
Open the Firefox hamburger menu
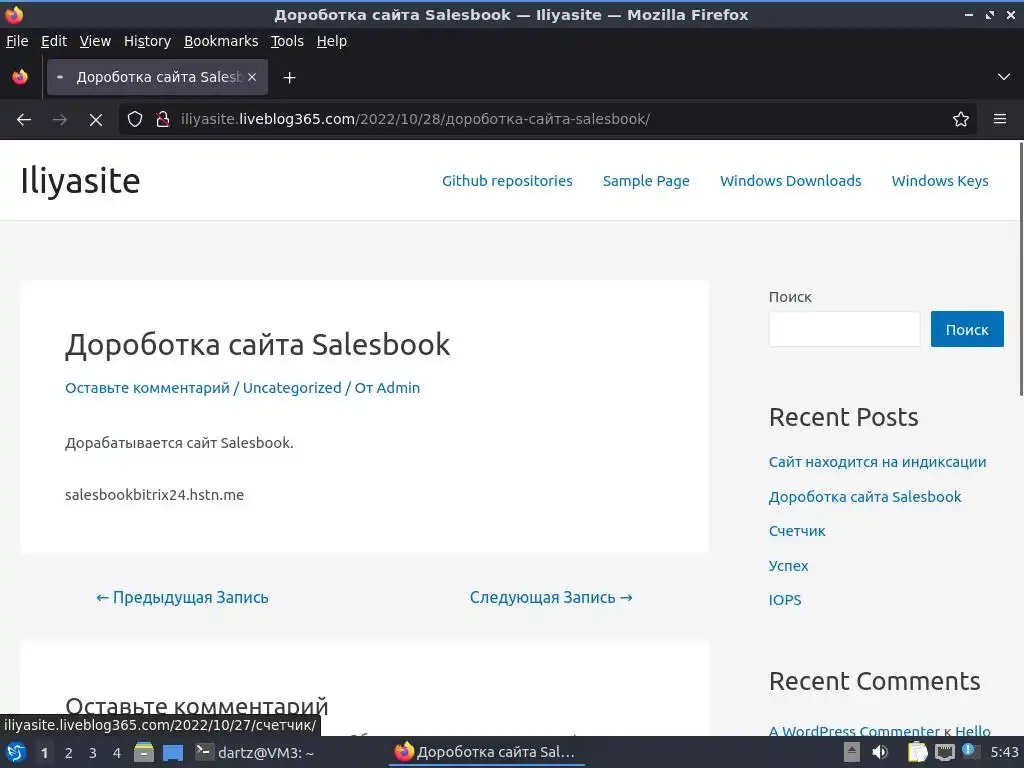(999, 119)
